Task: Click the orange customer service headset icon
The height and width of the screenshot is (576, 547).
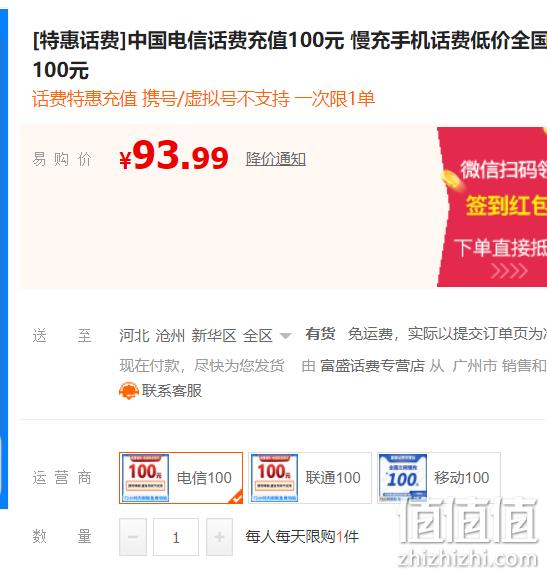Action: (129, 391)
